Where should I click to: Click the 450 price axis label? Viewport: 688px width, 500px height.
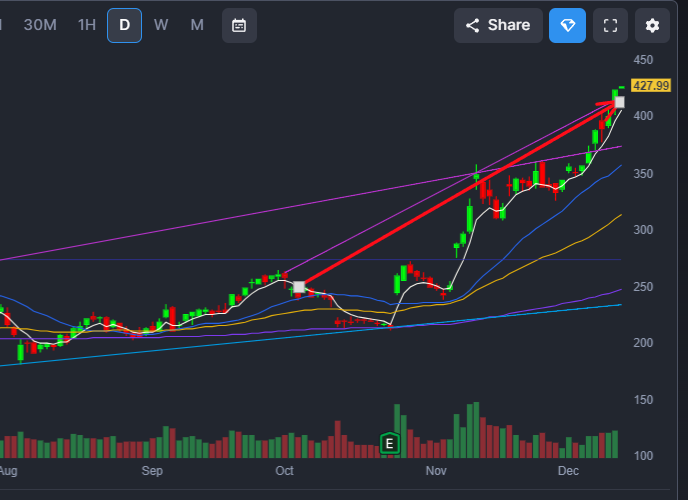pos(643,60)
